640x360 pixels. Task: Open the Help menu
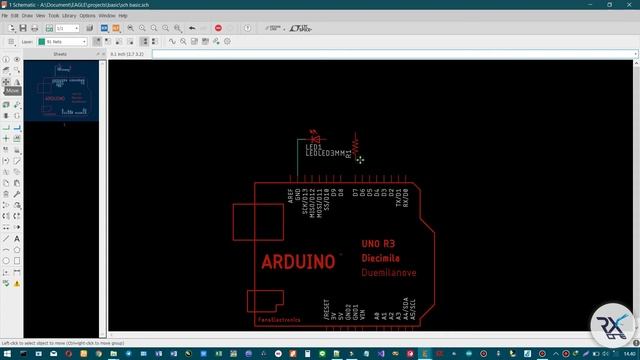click(123, 16)
